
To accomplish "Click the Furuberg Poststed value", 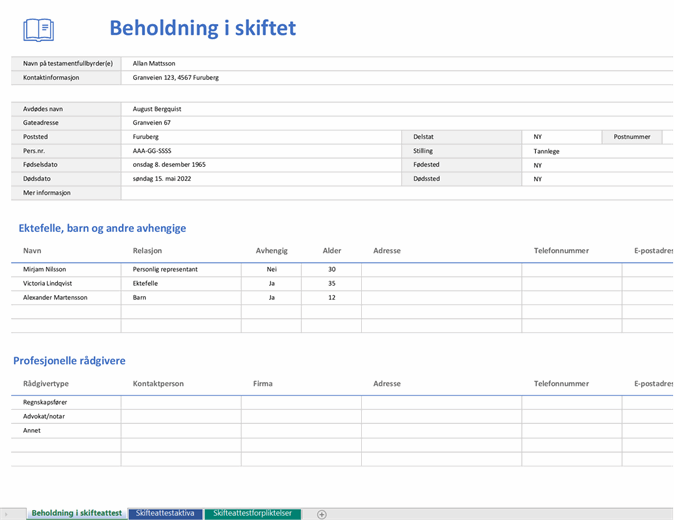I will click(261, 137).
